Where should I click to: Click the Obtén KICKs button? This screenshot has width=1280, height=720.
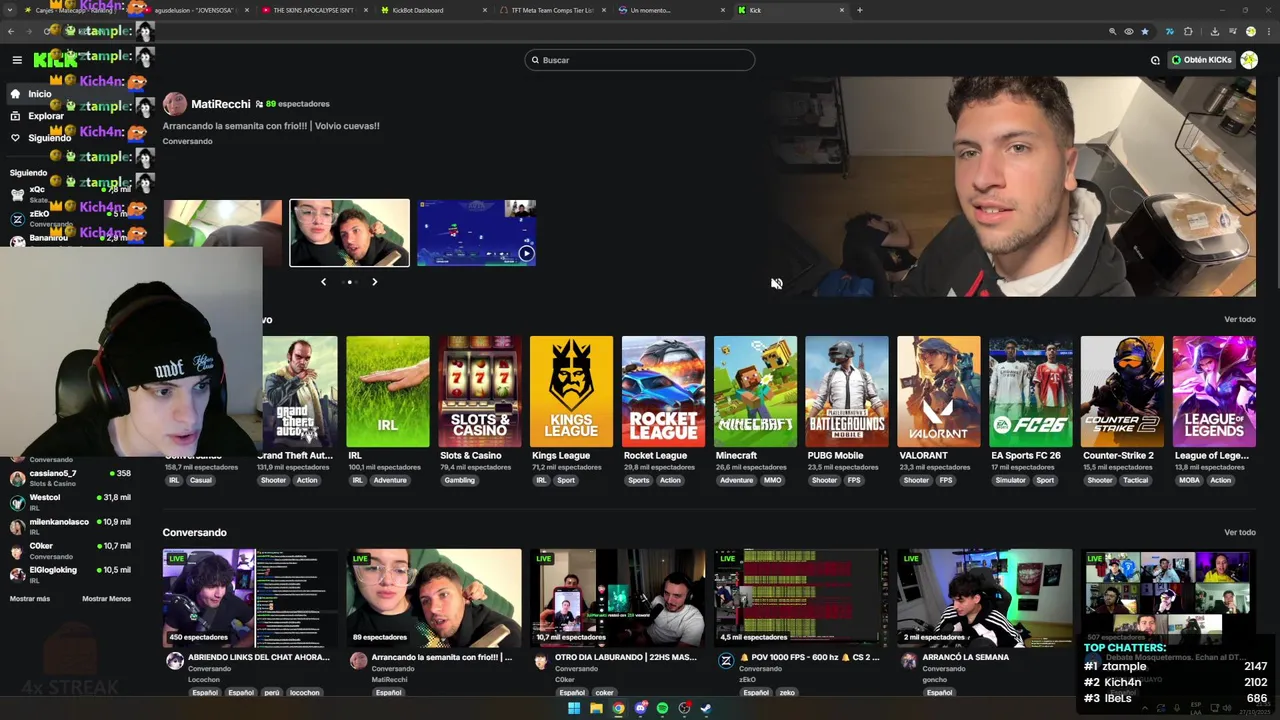click(1201, 60)
